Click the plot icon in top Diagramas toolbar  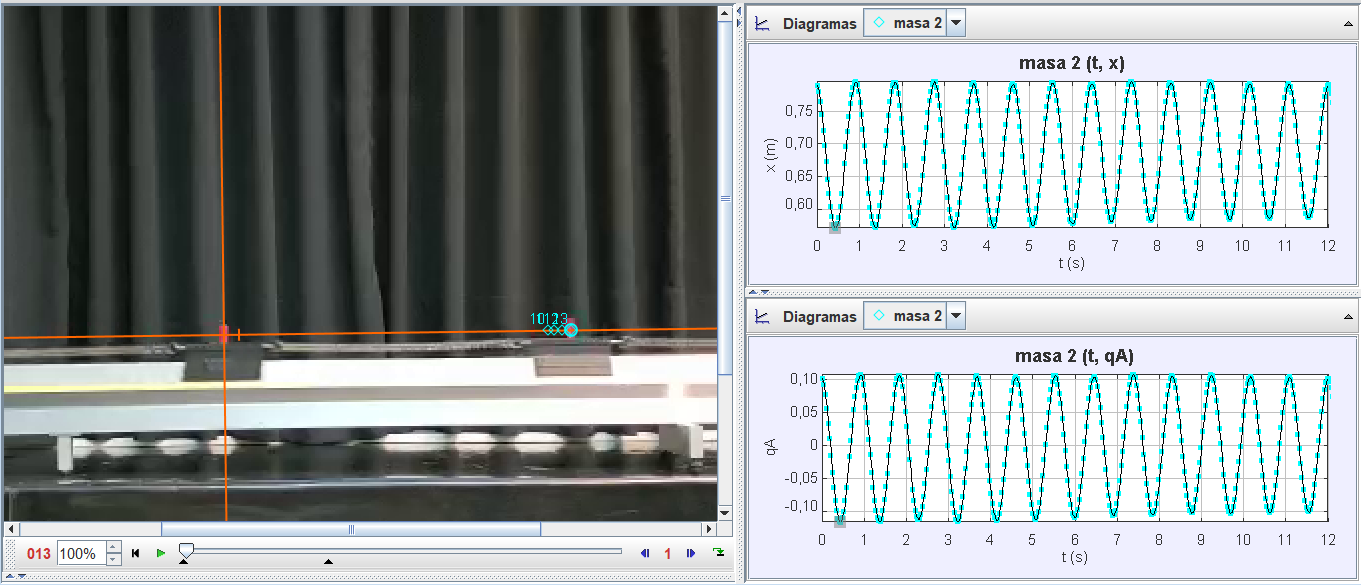(762, 23)
